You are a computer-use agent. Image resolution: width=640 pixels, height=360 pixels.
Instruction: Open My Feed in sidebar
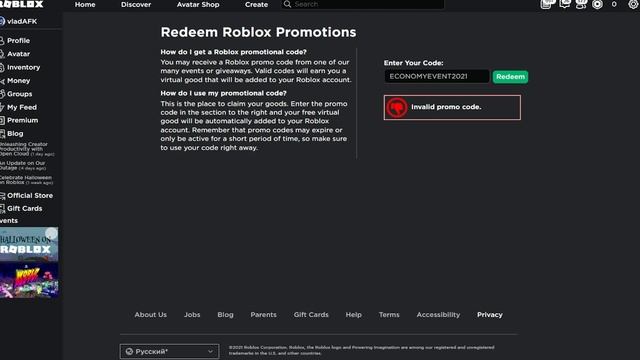click(x=22, y=107)
